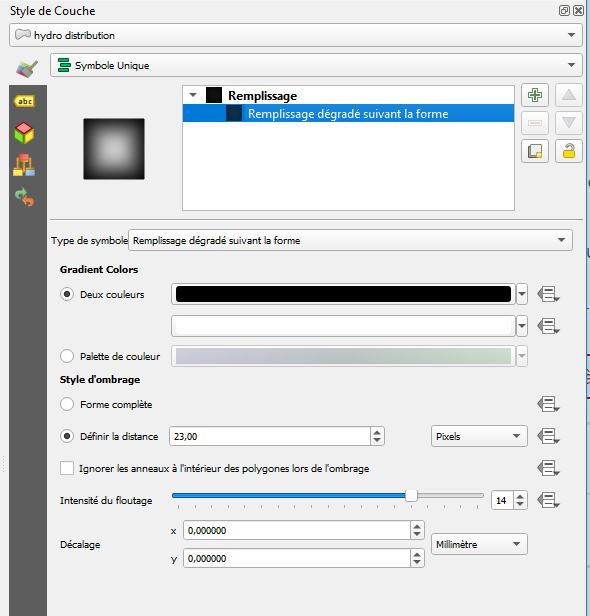590x616 pixels.
Task: Switch to the Labels abc tab
Action: [x=24, y=101]
